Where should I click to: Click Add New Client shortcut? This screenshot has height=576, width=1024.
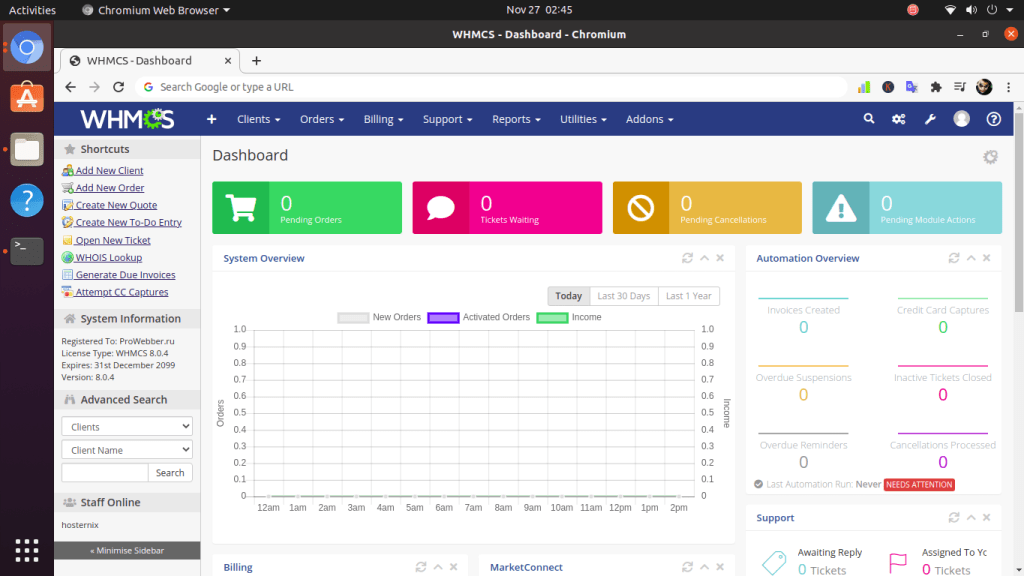103,170
